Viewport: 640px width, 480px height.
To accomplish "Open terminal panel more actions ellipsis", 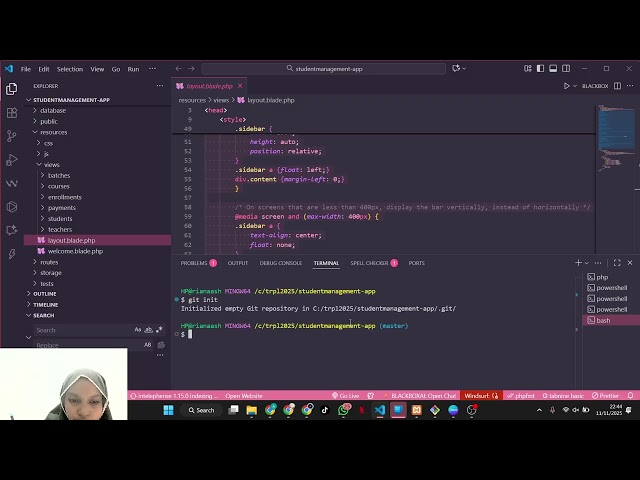I will click(598, 263).
